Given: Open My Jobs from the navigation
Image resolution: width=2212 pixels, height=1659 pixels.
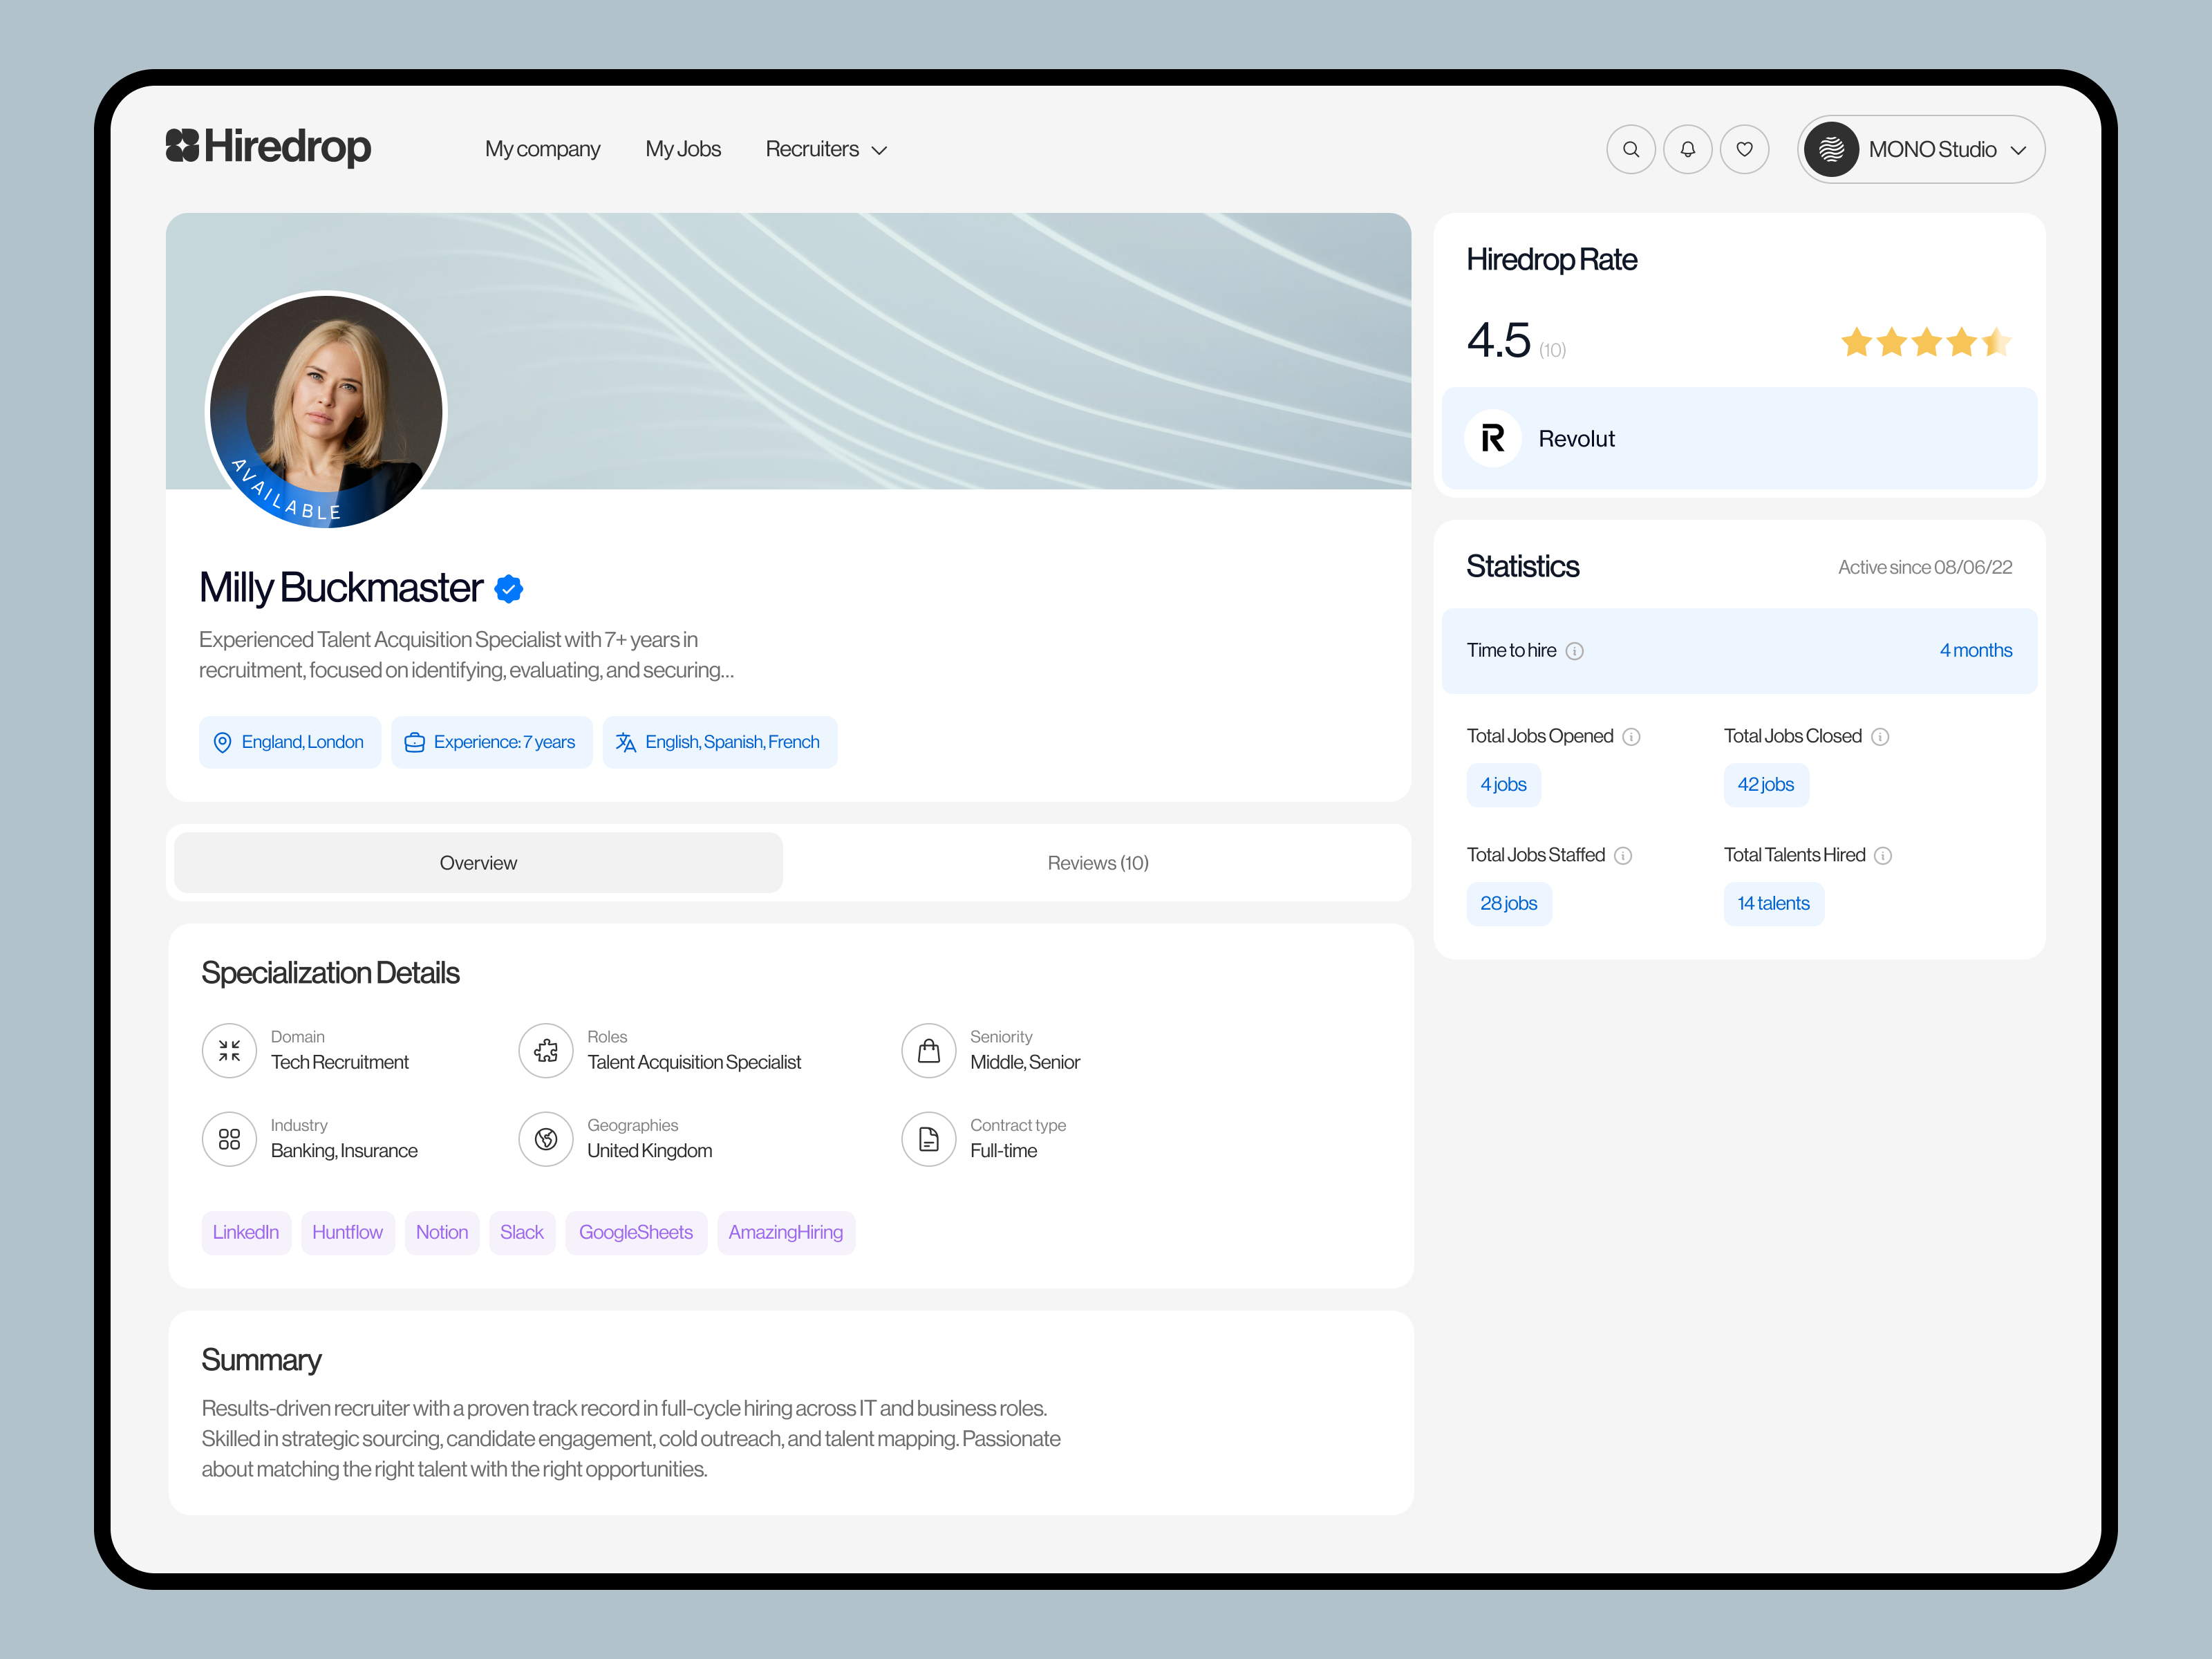Looking at the screenshot, I should point(683,148).
